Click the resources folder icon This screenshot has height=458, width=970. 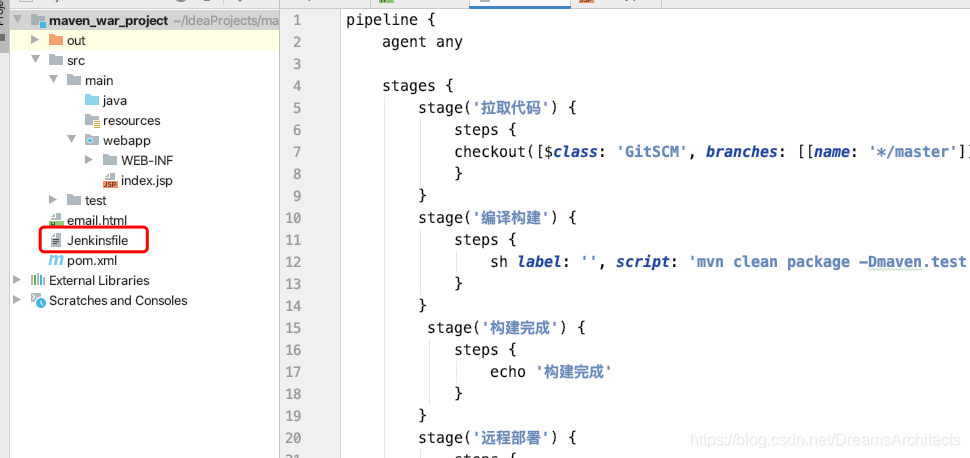tap(92, 120)
